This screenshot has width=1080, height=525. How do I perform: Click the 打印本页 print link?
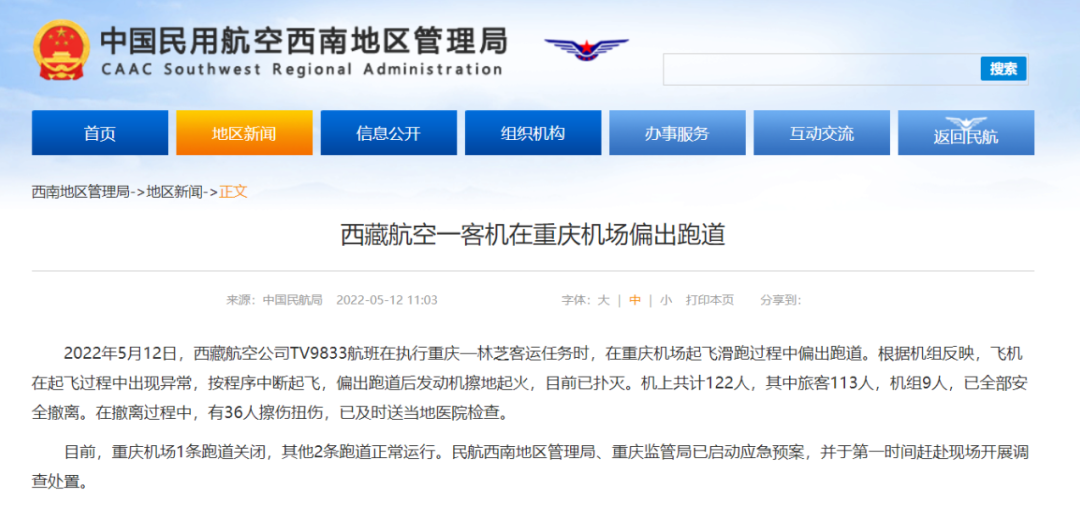(x=709, y=300)
